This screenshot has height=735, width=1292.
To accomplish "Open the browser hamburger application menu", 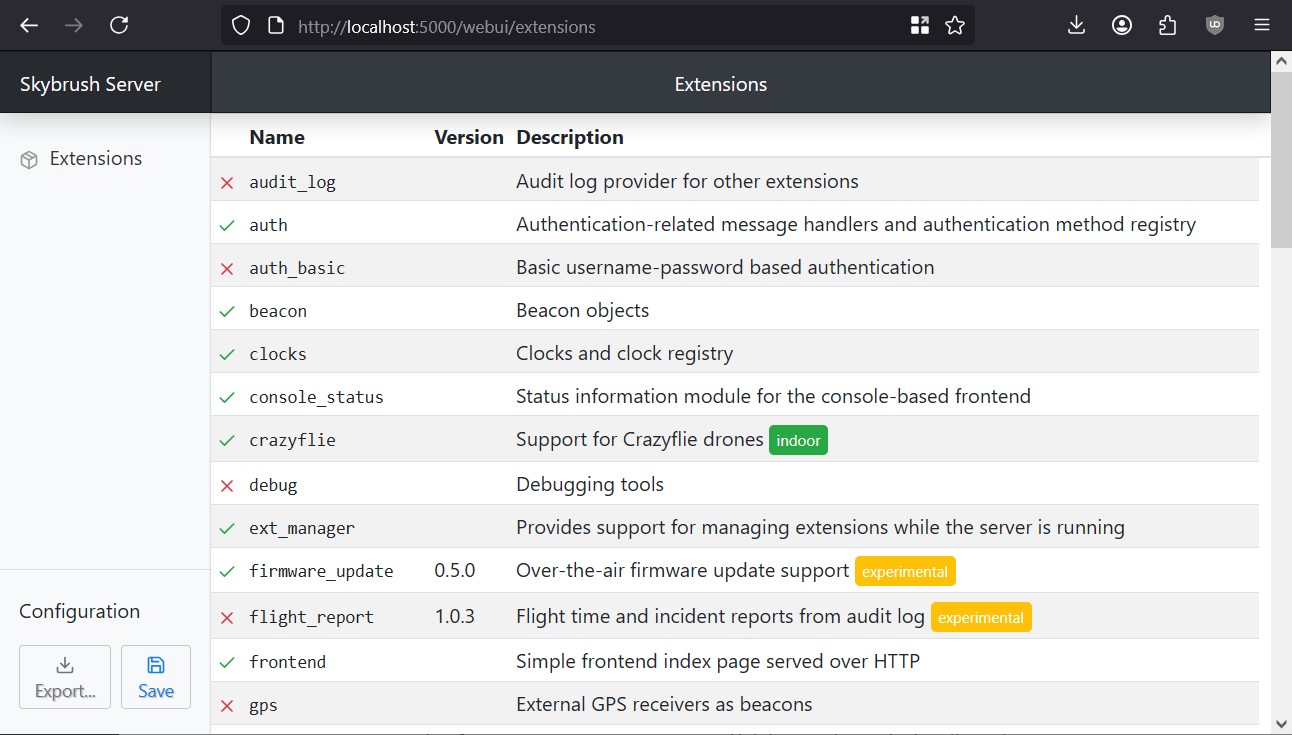I will (x=1262, y=26).
